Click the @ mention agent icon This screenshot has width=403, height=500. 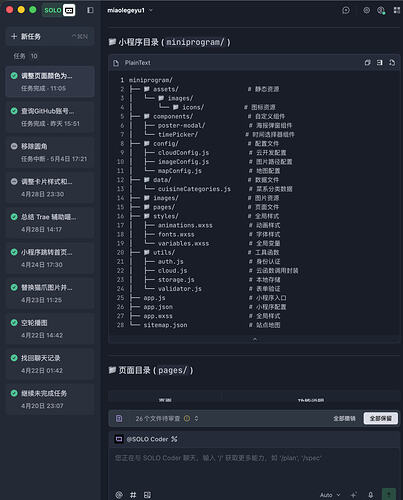pyautogui.click(x=119, y=495)
